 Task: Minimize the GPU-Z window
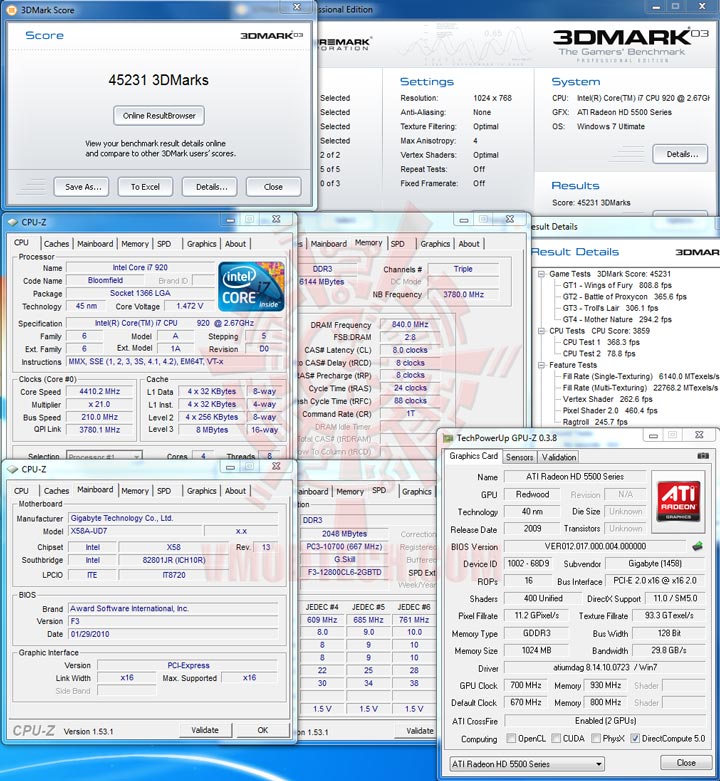653,436
